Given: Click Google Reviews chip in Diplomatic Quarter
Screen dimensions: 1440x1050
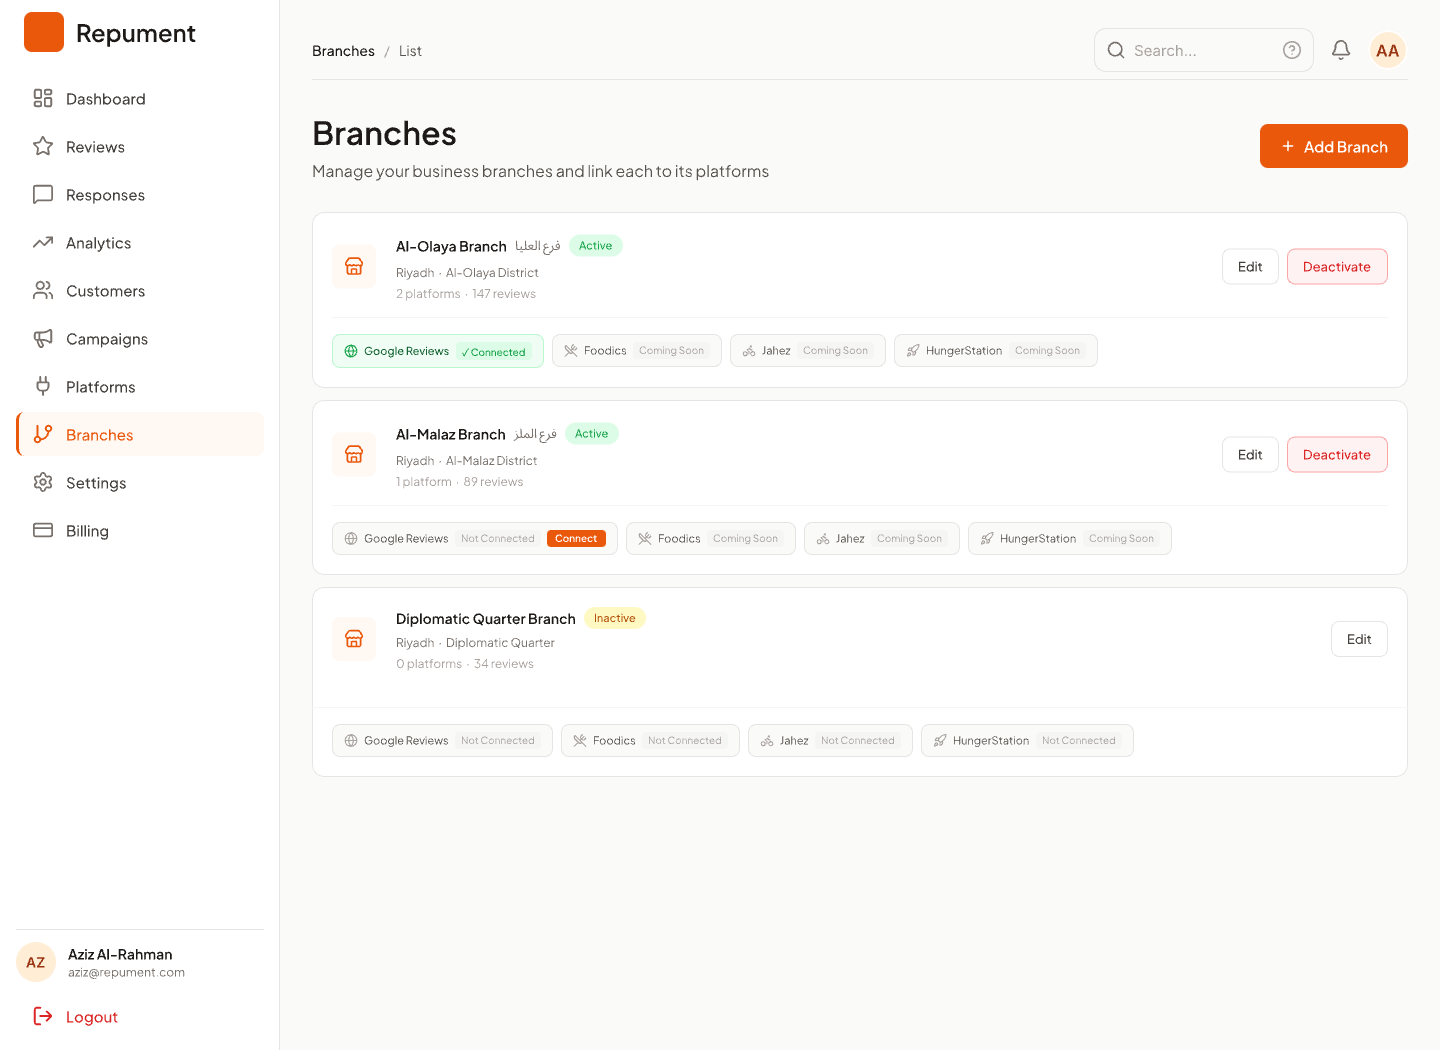Looking at the screenshot, I should [442, 741].
